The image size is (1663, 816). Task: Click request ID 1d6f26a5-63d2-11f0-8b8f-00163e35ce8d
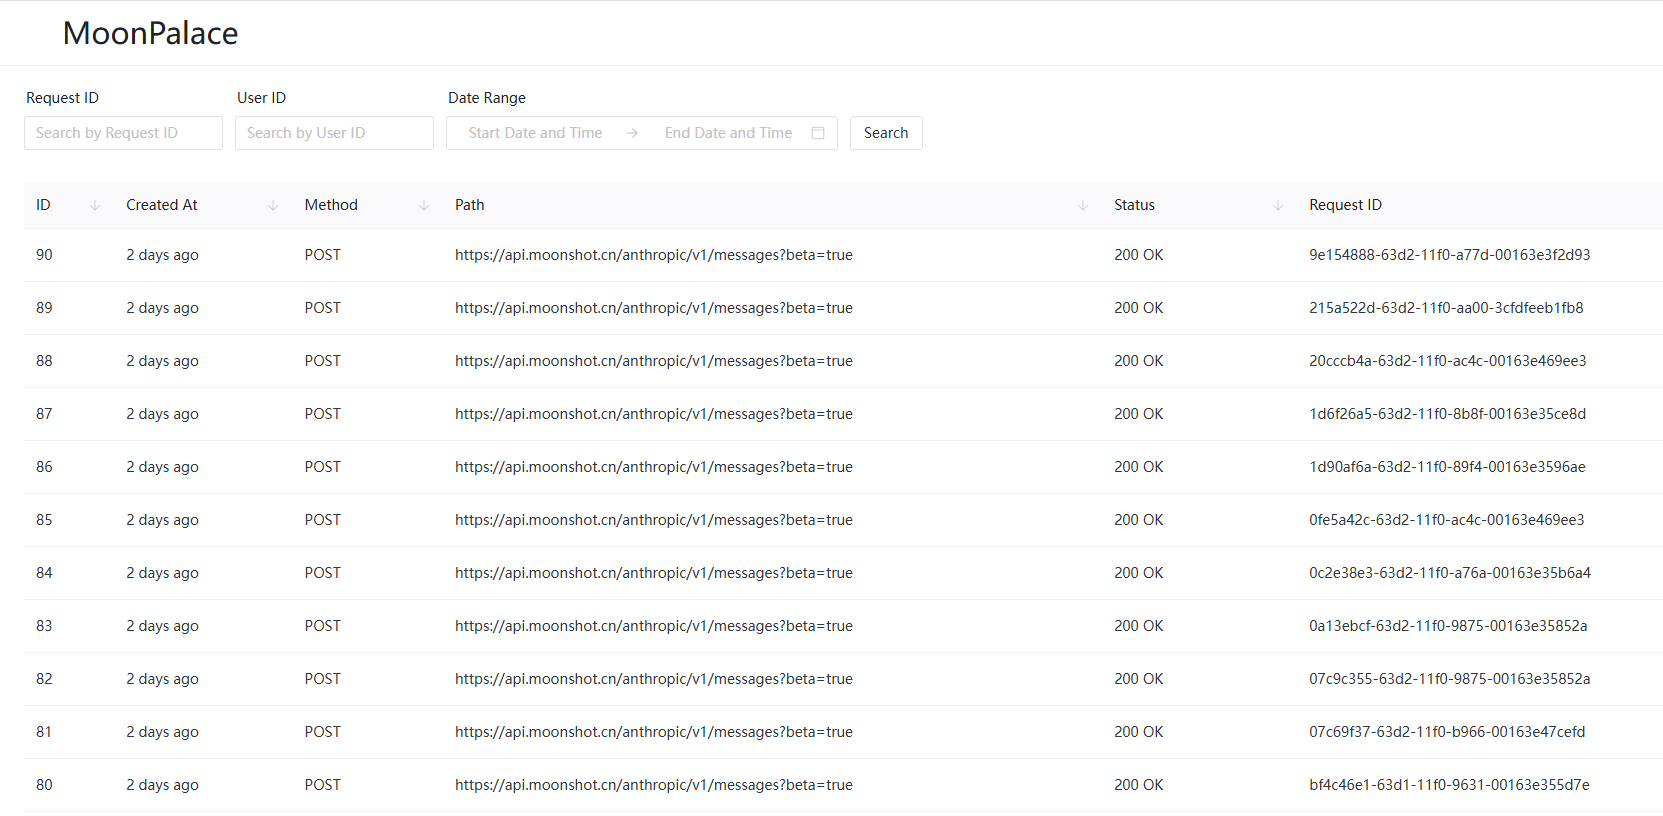click(x=1447, y=414)
